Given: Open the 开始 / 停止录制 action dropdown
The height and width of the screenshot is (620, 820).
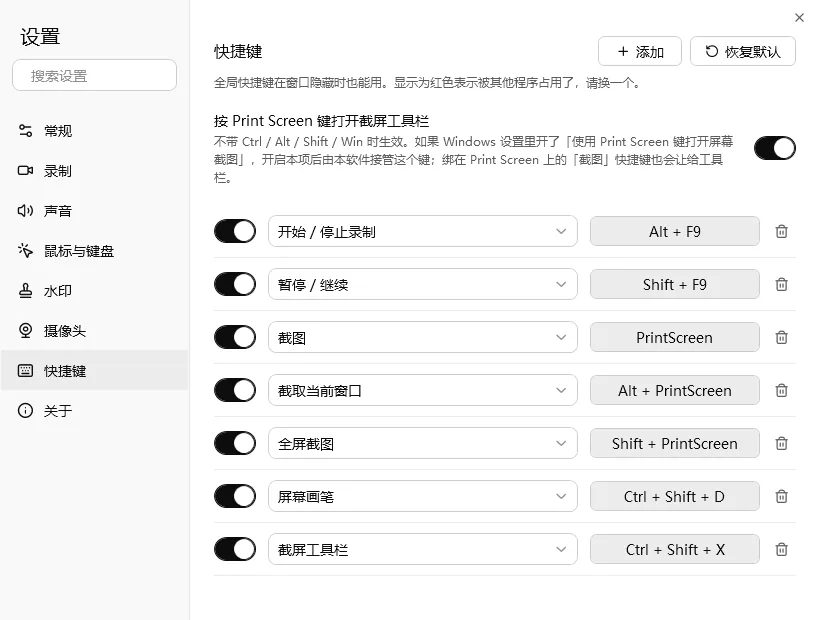Looking at the screenshot, I should point(423,231).
